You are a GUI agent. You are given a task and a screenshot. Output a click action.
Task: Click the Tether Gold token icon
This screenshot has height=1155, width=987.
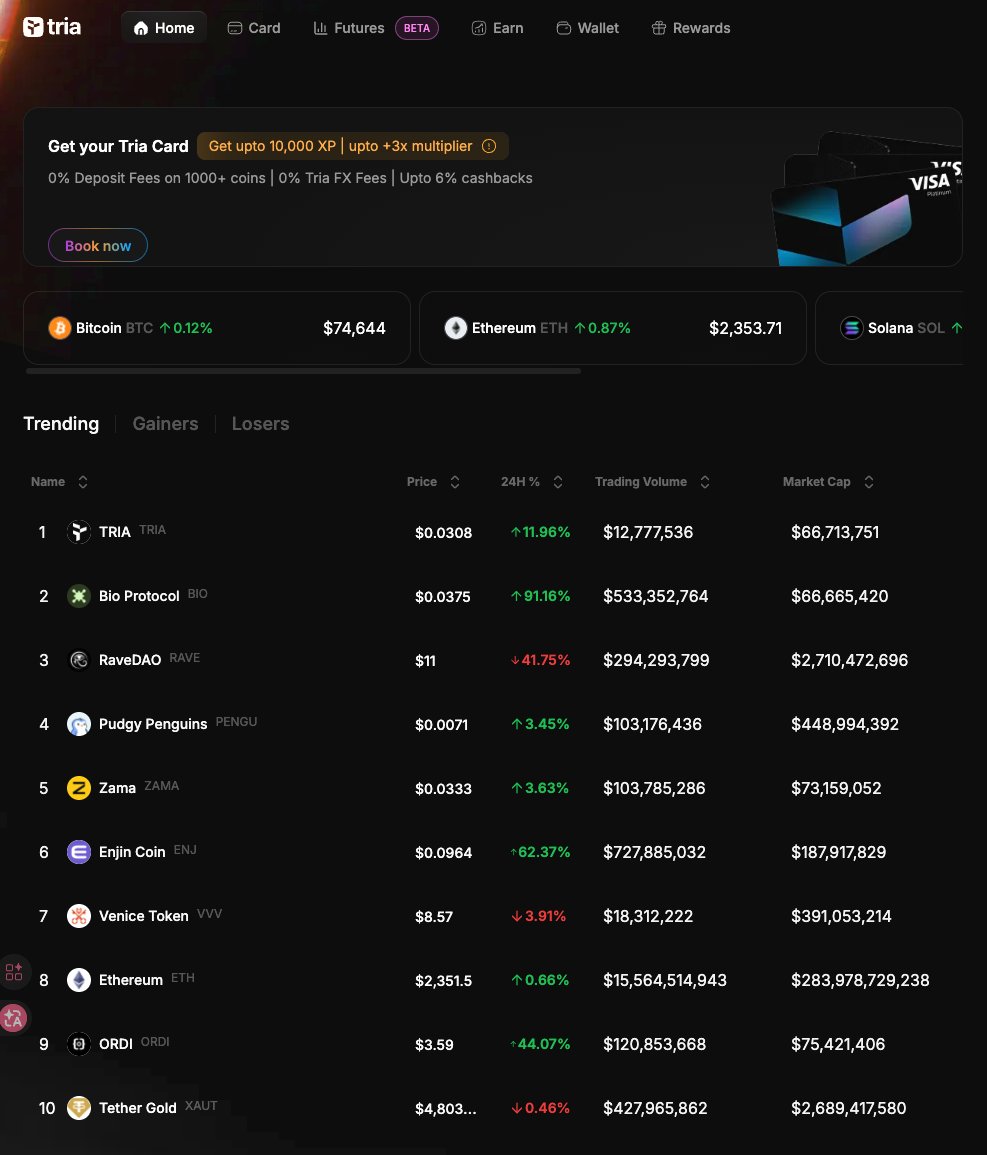pos(79,1108)
